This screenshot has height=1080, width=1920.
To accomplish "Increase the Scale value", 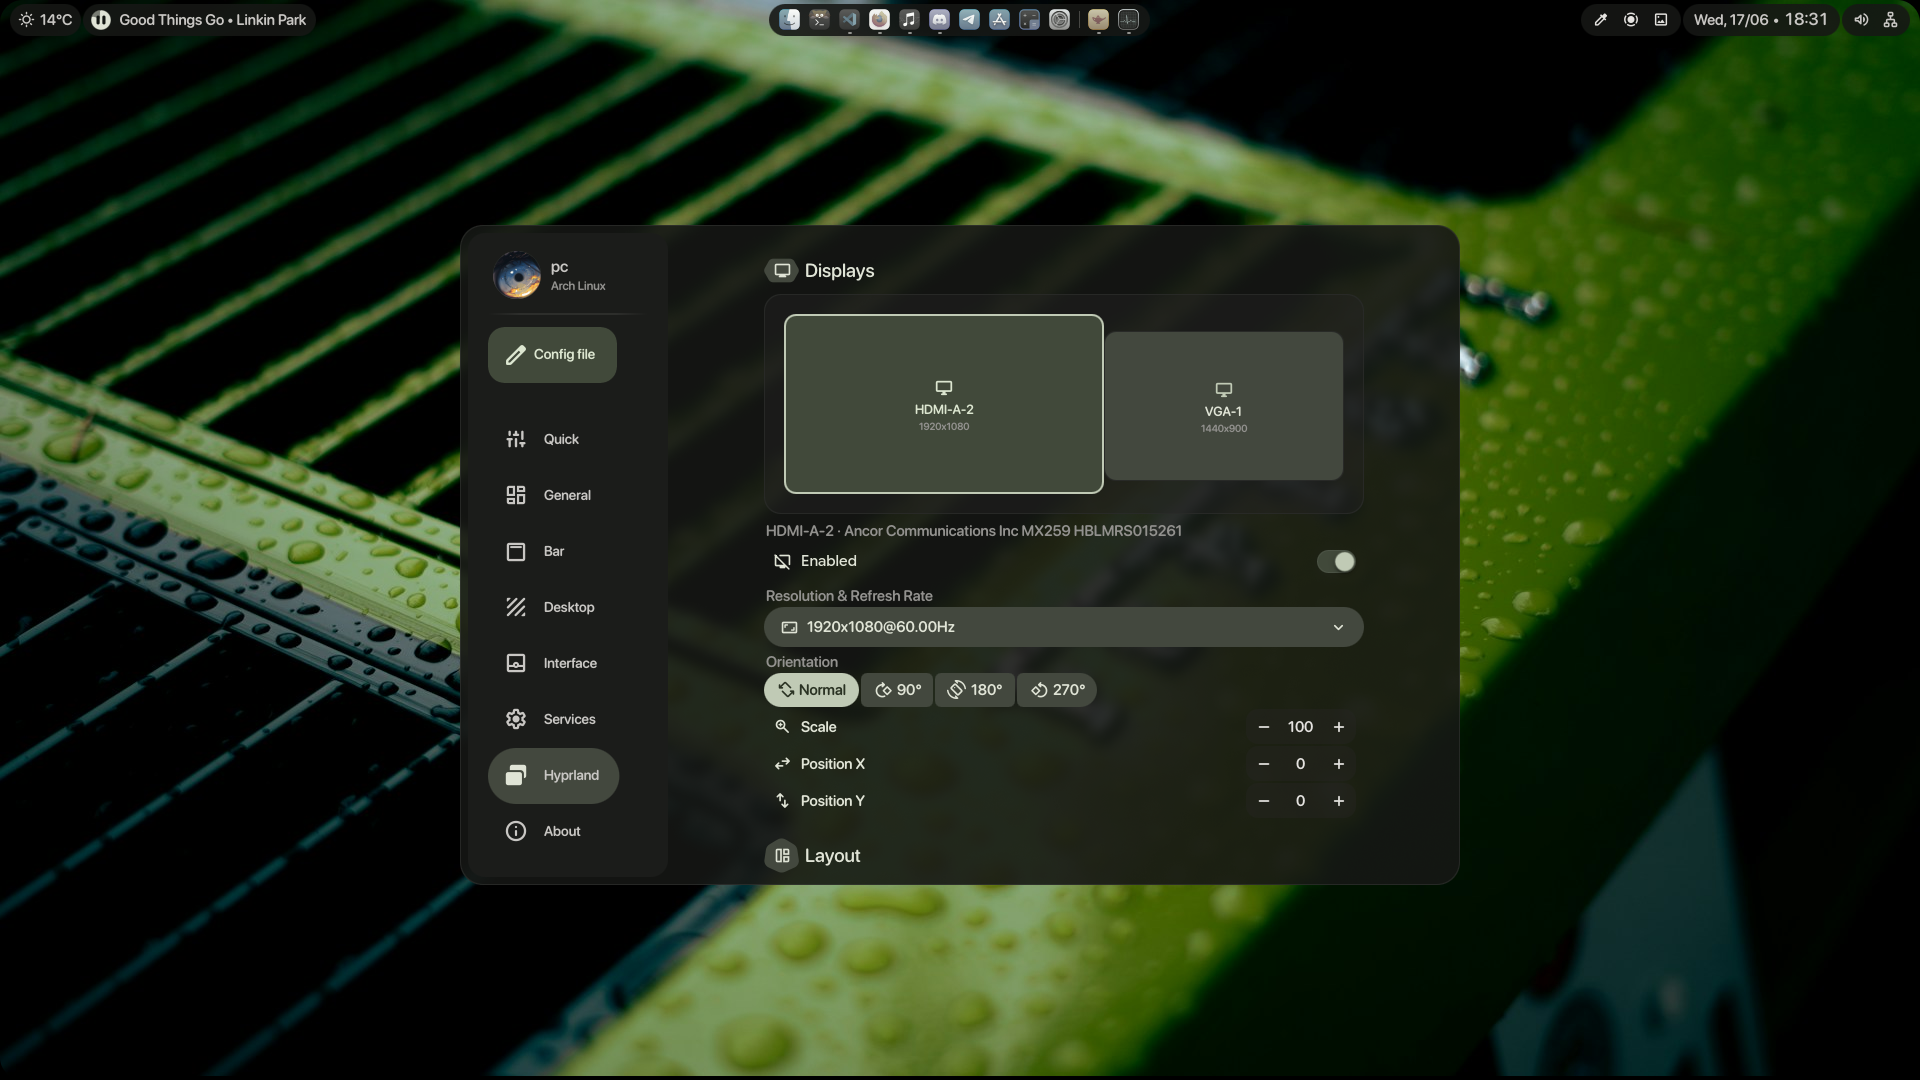I will [x=1339, y=727].
